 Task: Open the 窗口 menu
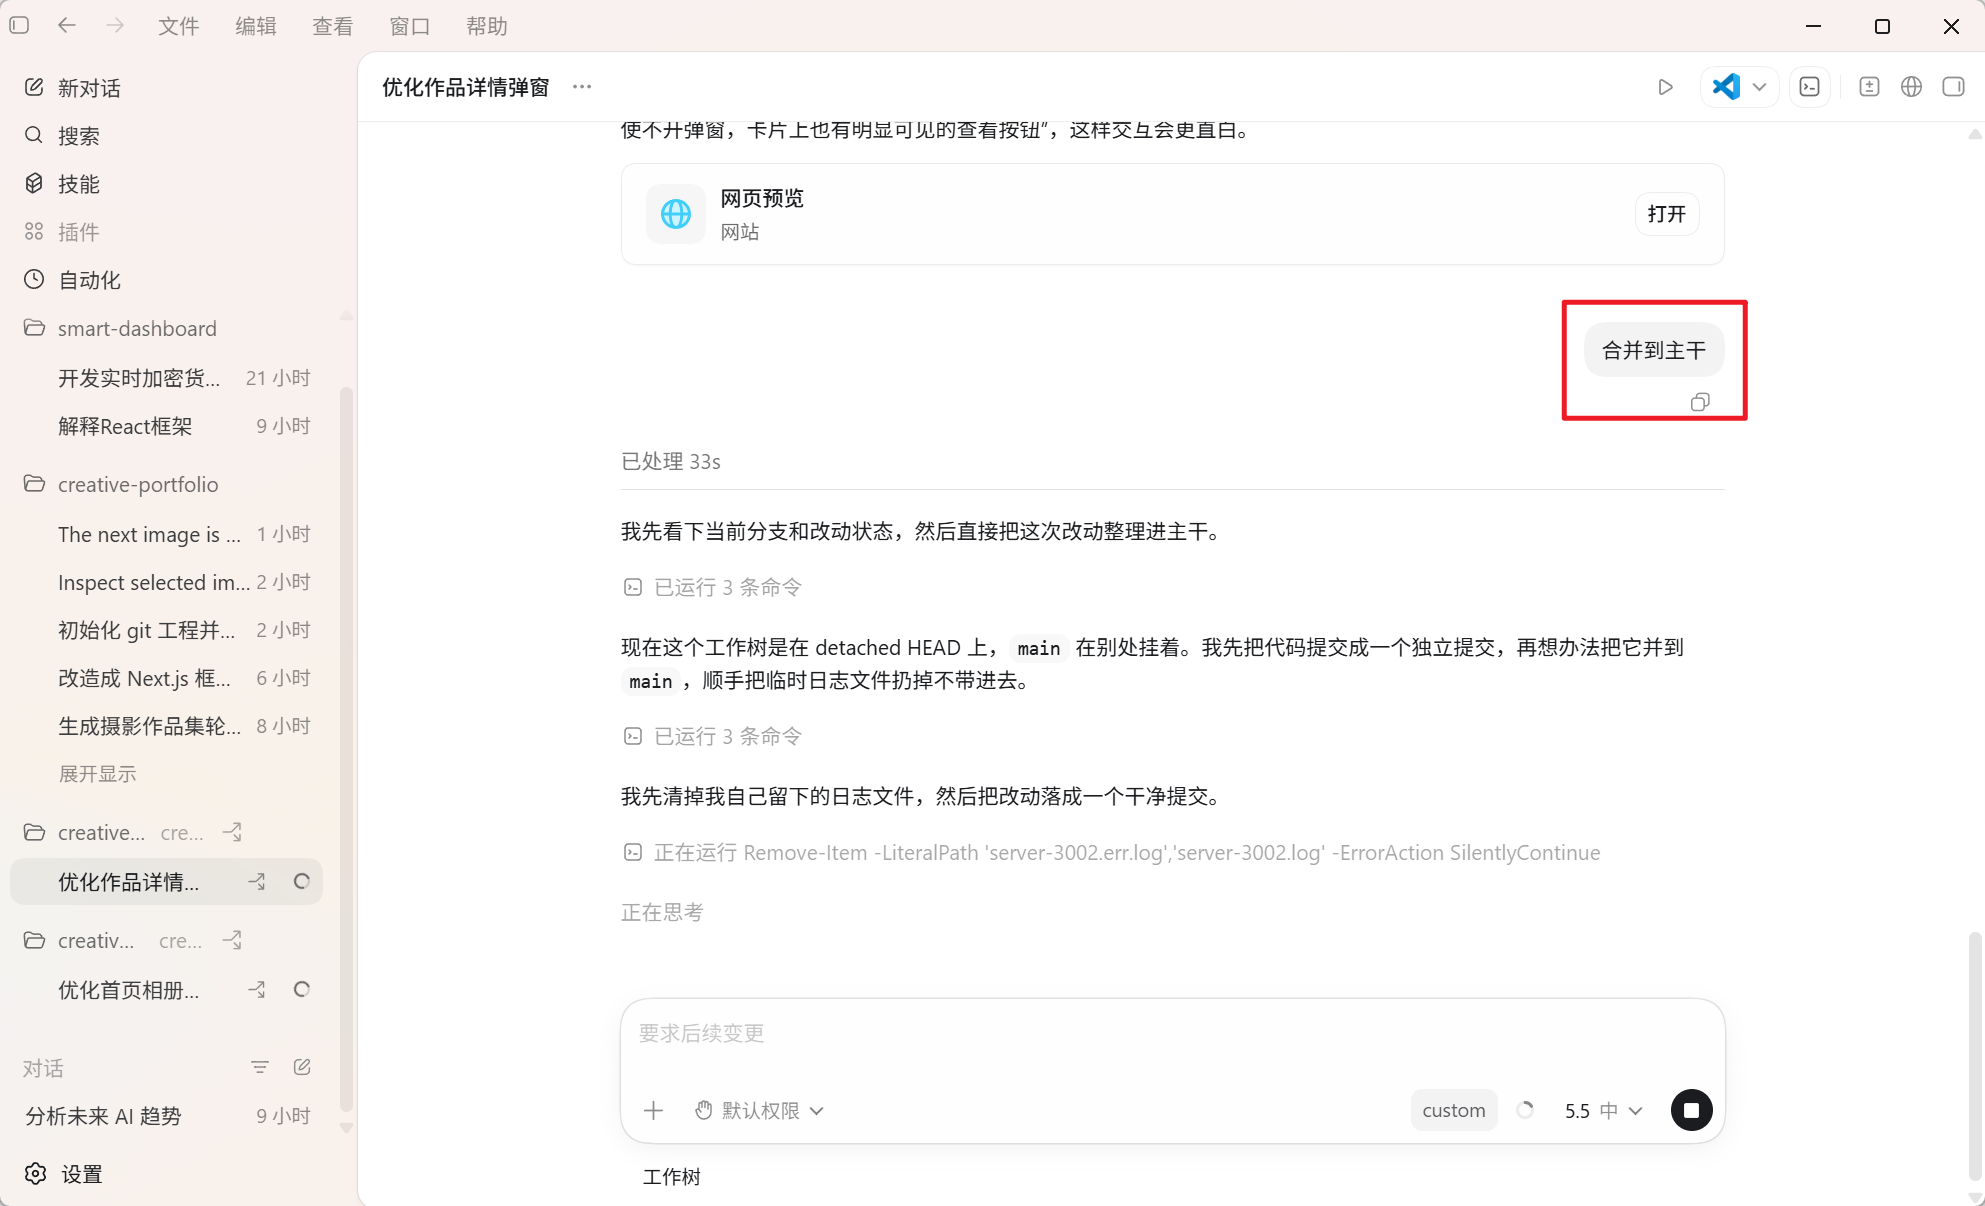(x=409, y=26)
